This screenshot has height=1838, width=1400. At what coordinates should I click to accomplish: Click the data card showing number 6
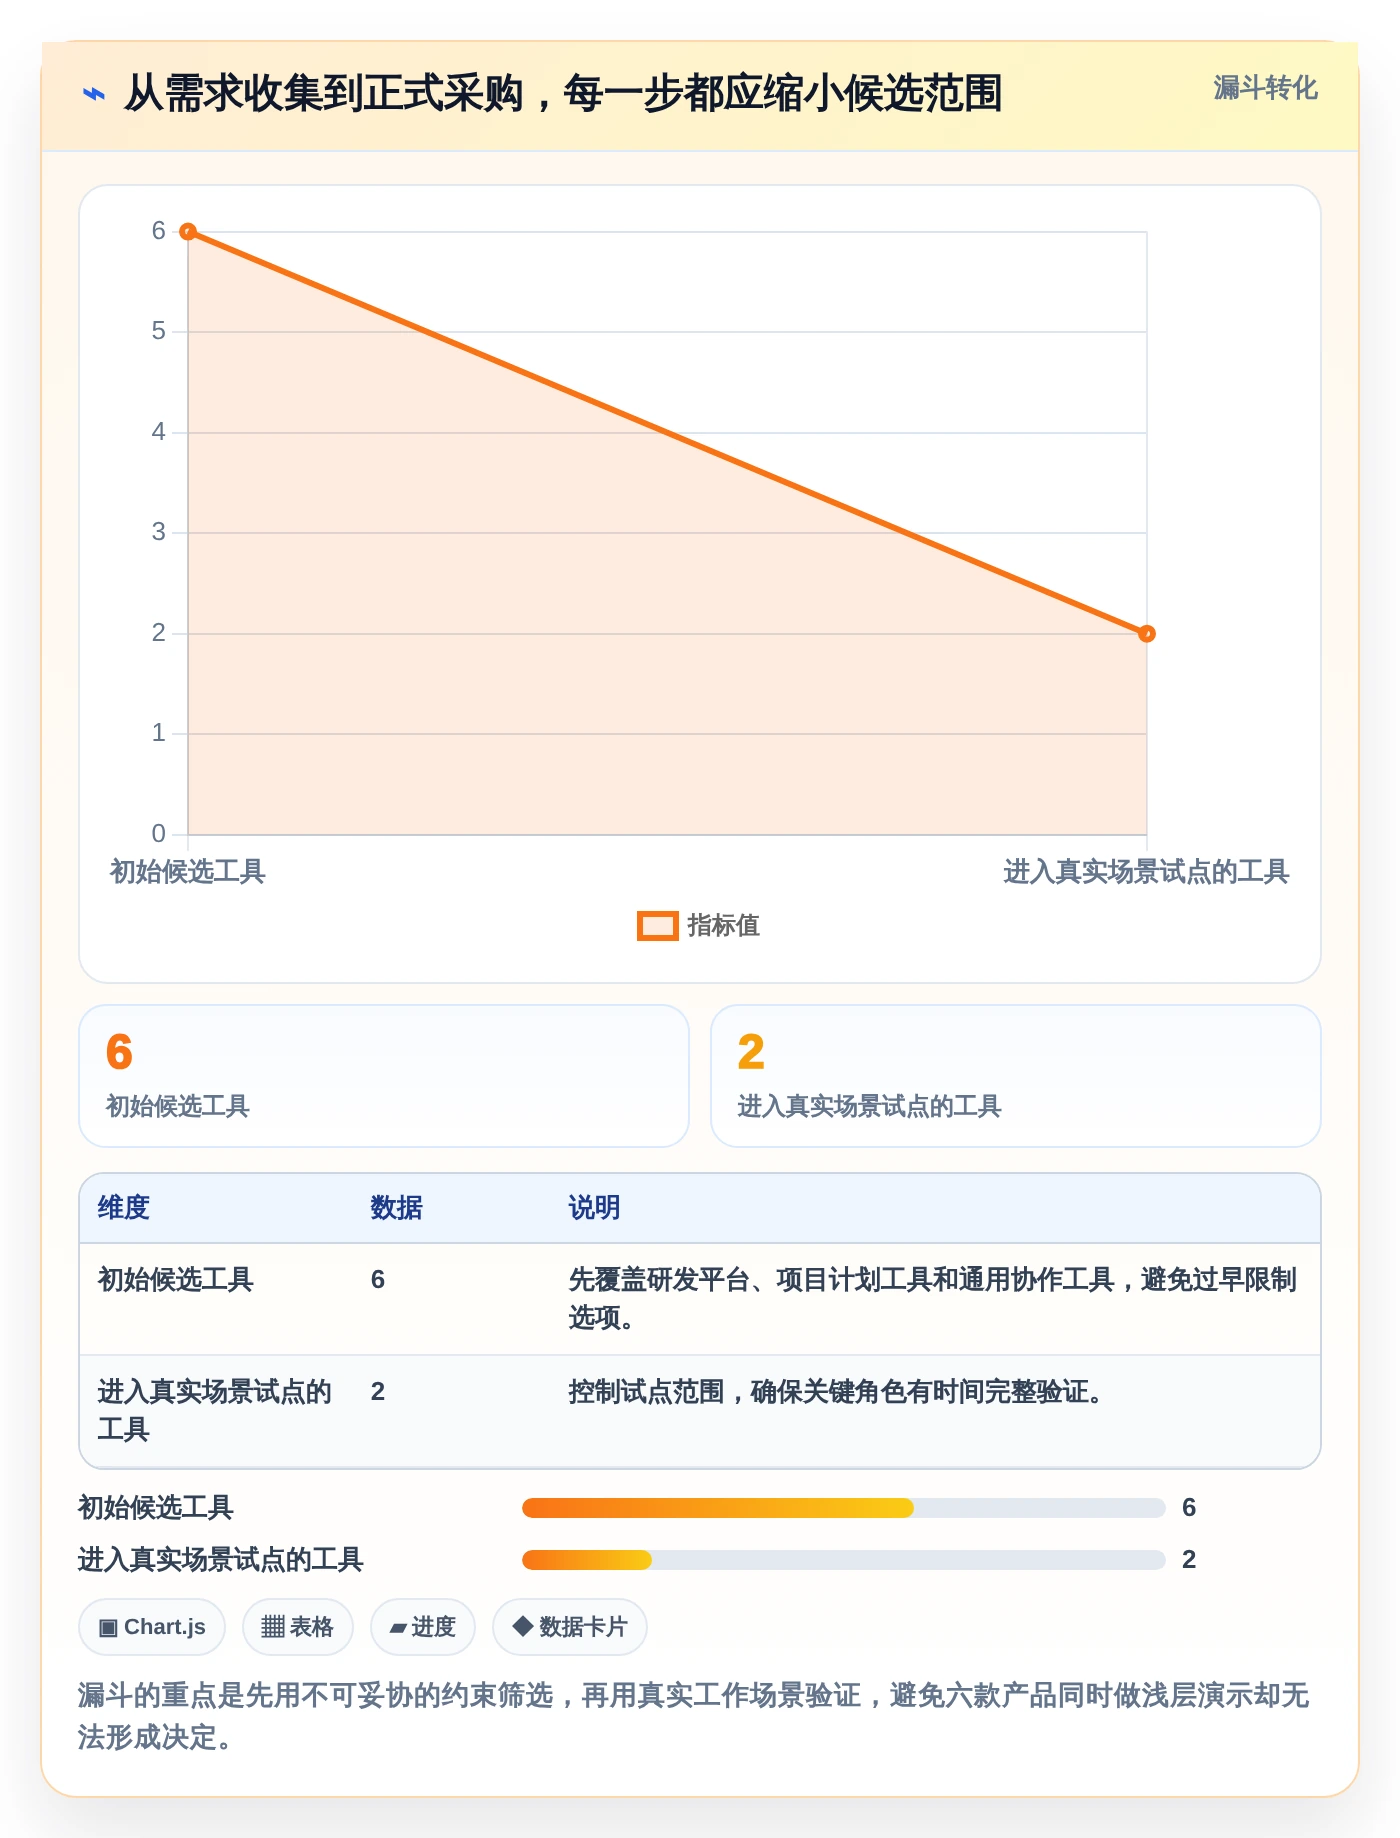point(384,1076)
